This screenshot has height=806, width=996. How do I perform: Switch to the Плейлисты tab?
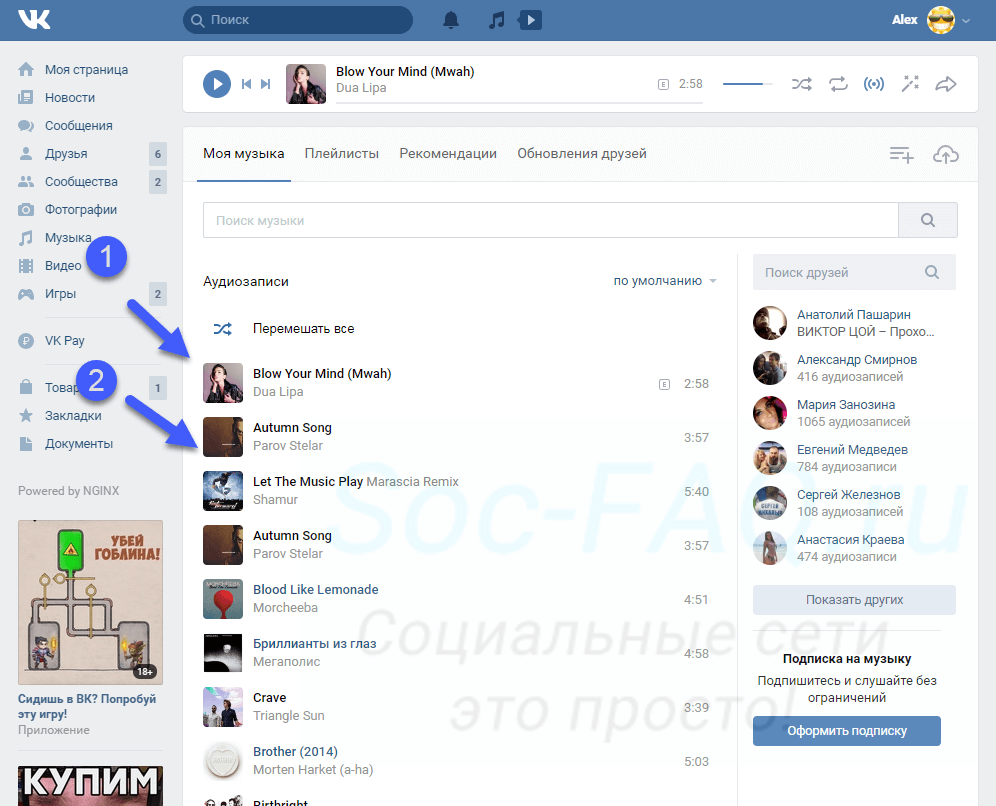(x=342, y=154)
